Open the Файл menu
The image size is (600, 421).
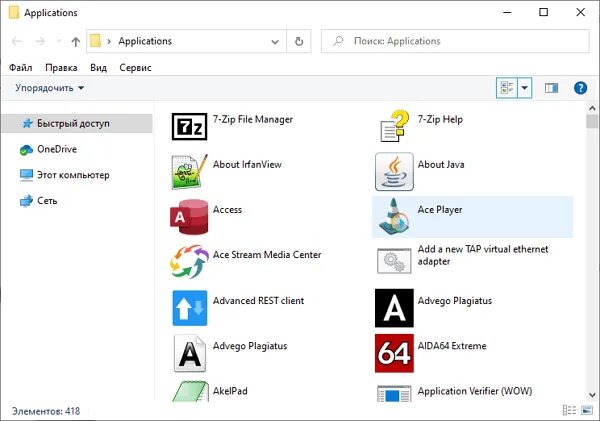(21, 68)
